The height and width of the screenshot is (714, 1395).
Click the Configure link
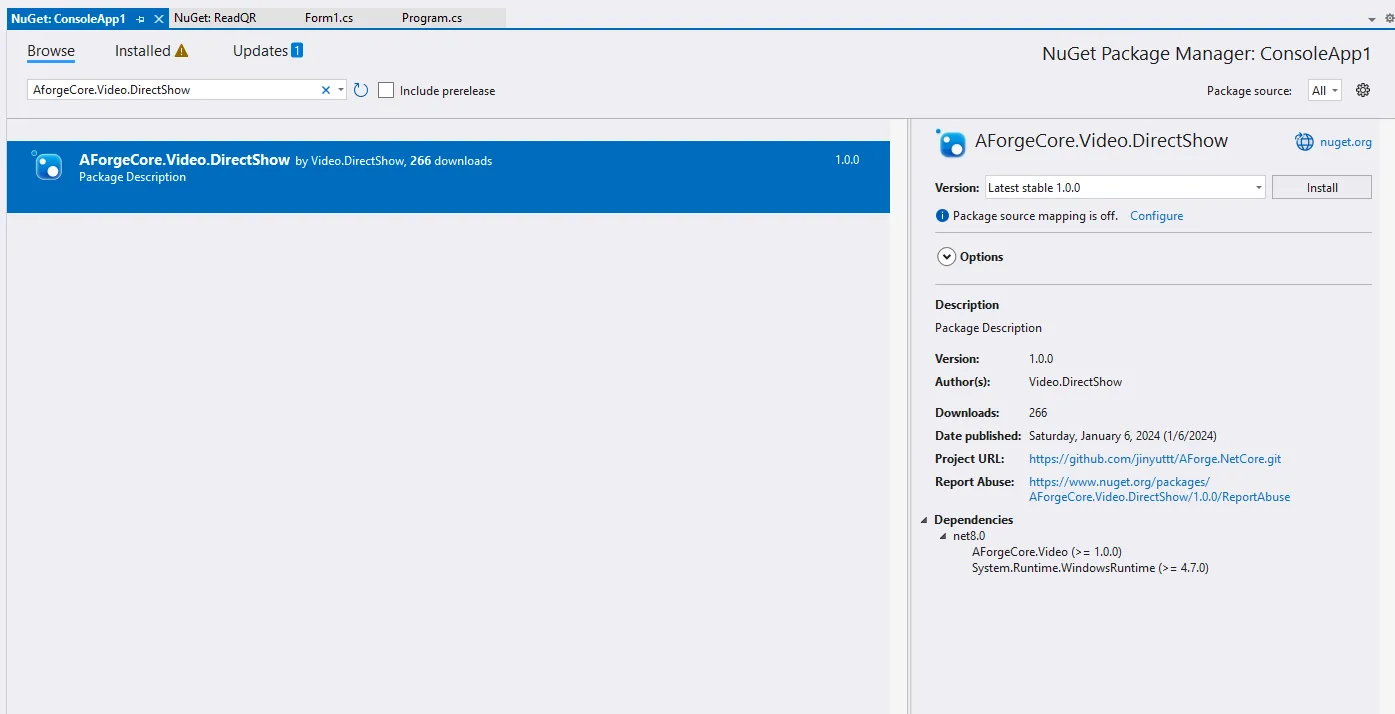tap(1156, 216)
